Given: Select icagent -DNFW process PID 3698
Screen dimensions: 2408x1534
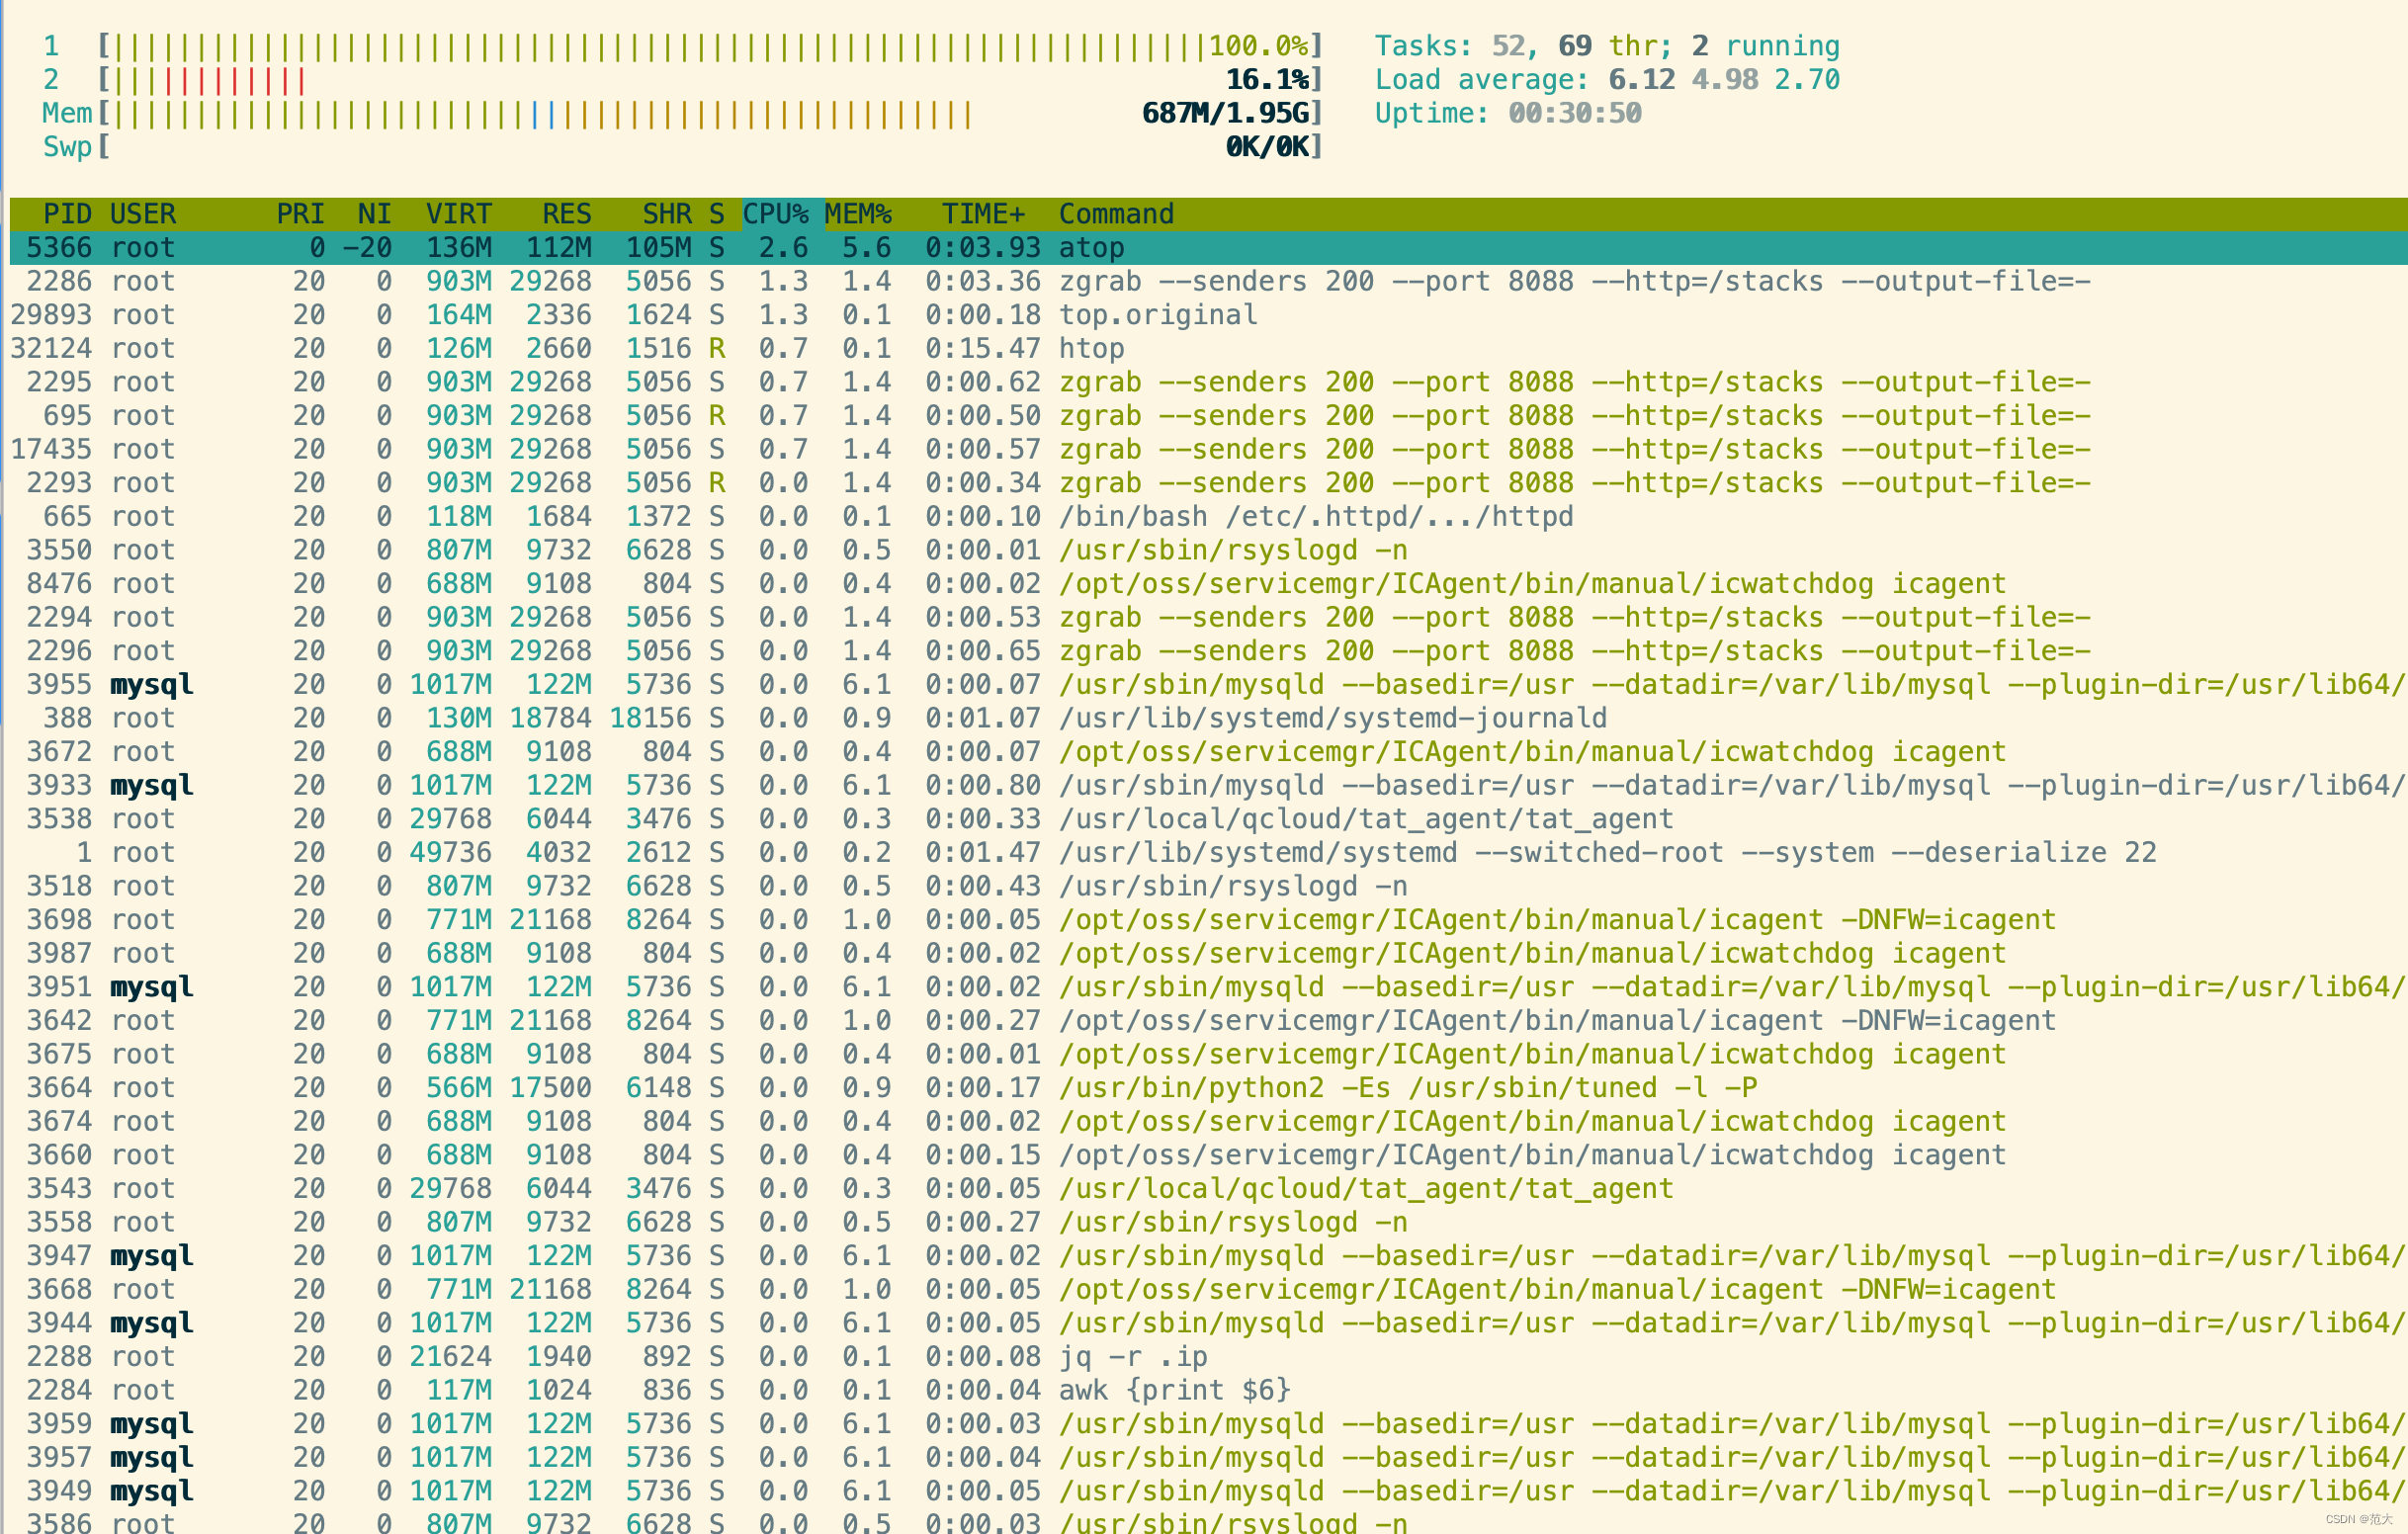Looking at the screenshot, I should [x=1208, y=920].
